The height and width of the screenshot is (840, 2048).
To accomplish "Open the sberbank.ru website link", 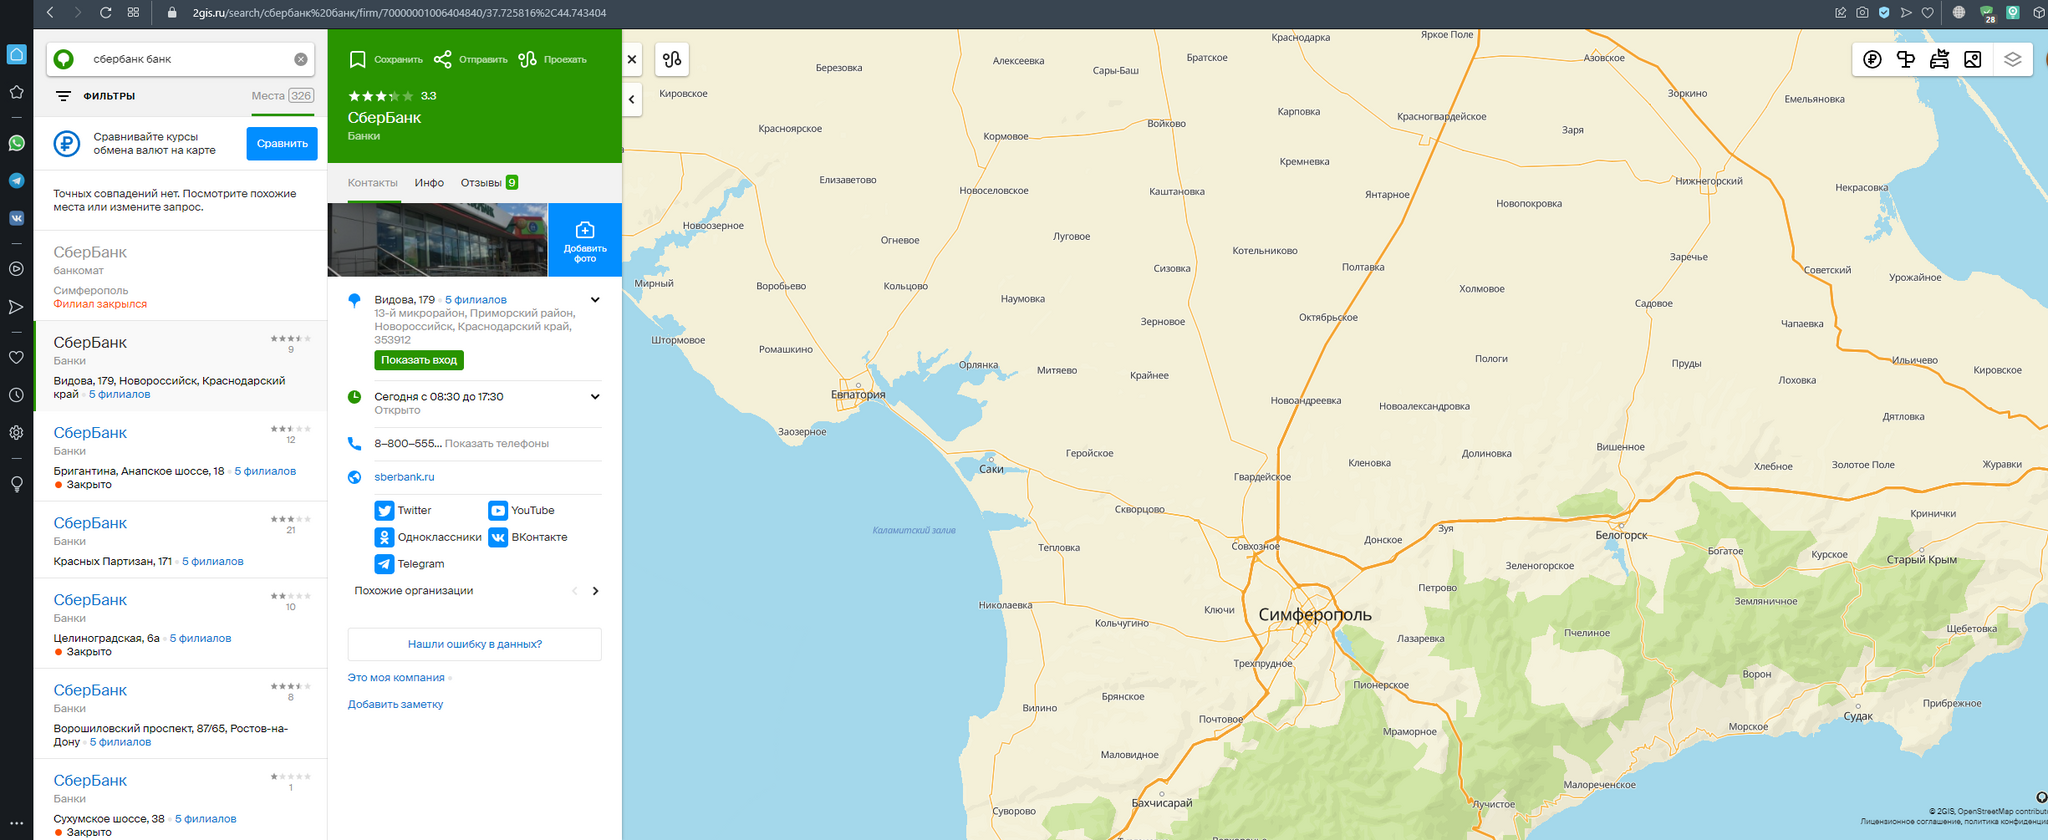I will 404,477.
